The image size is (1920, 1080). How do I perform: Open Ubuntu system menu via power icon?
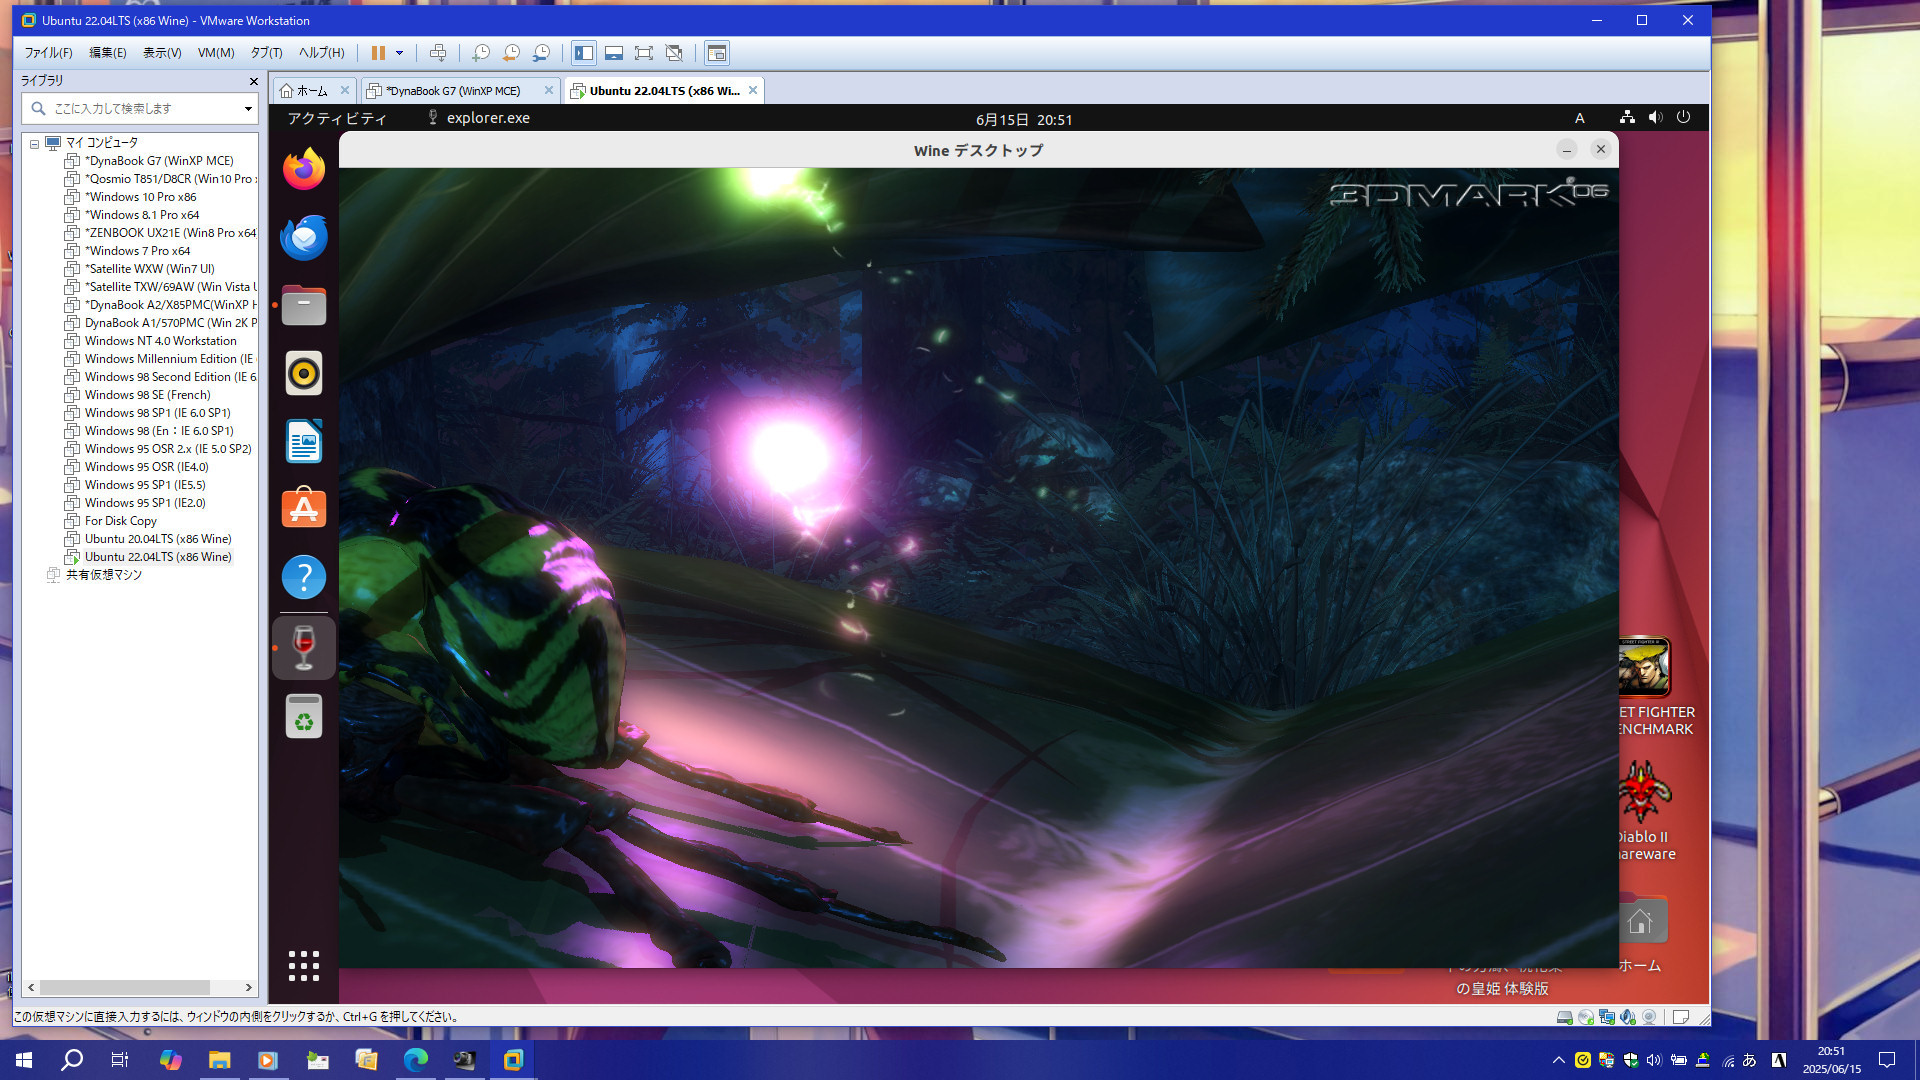pos(1684,117)
